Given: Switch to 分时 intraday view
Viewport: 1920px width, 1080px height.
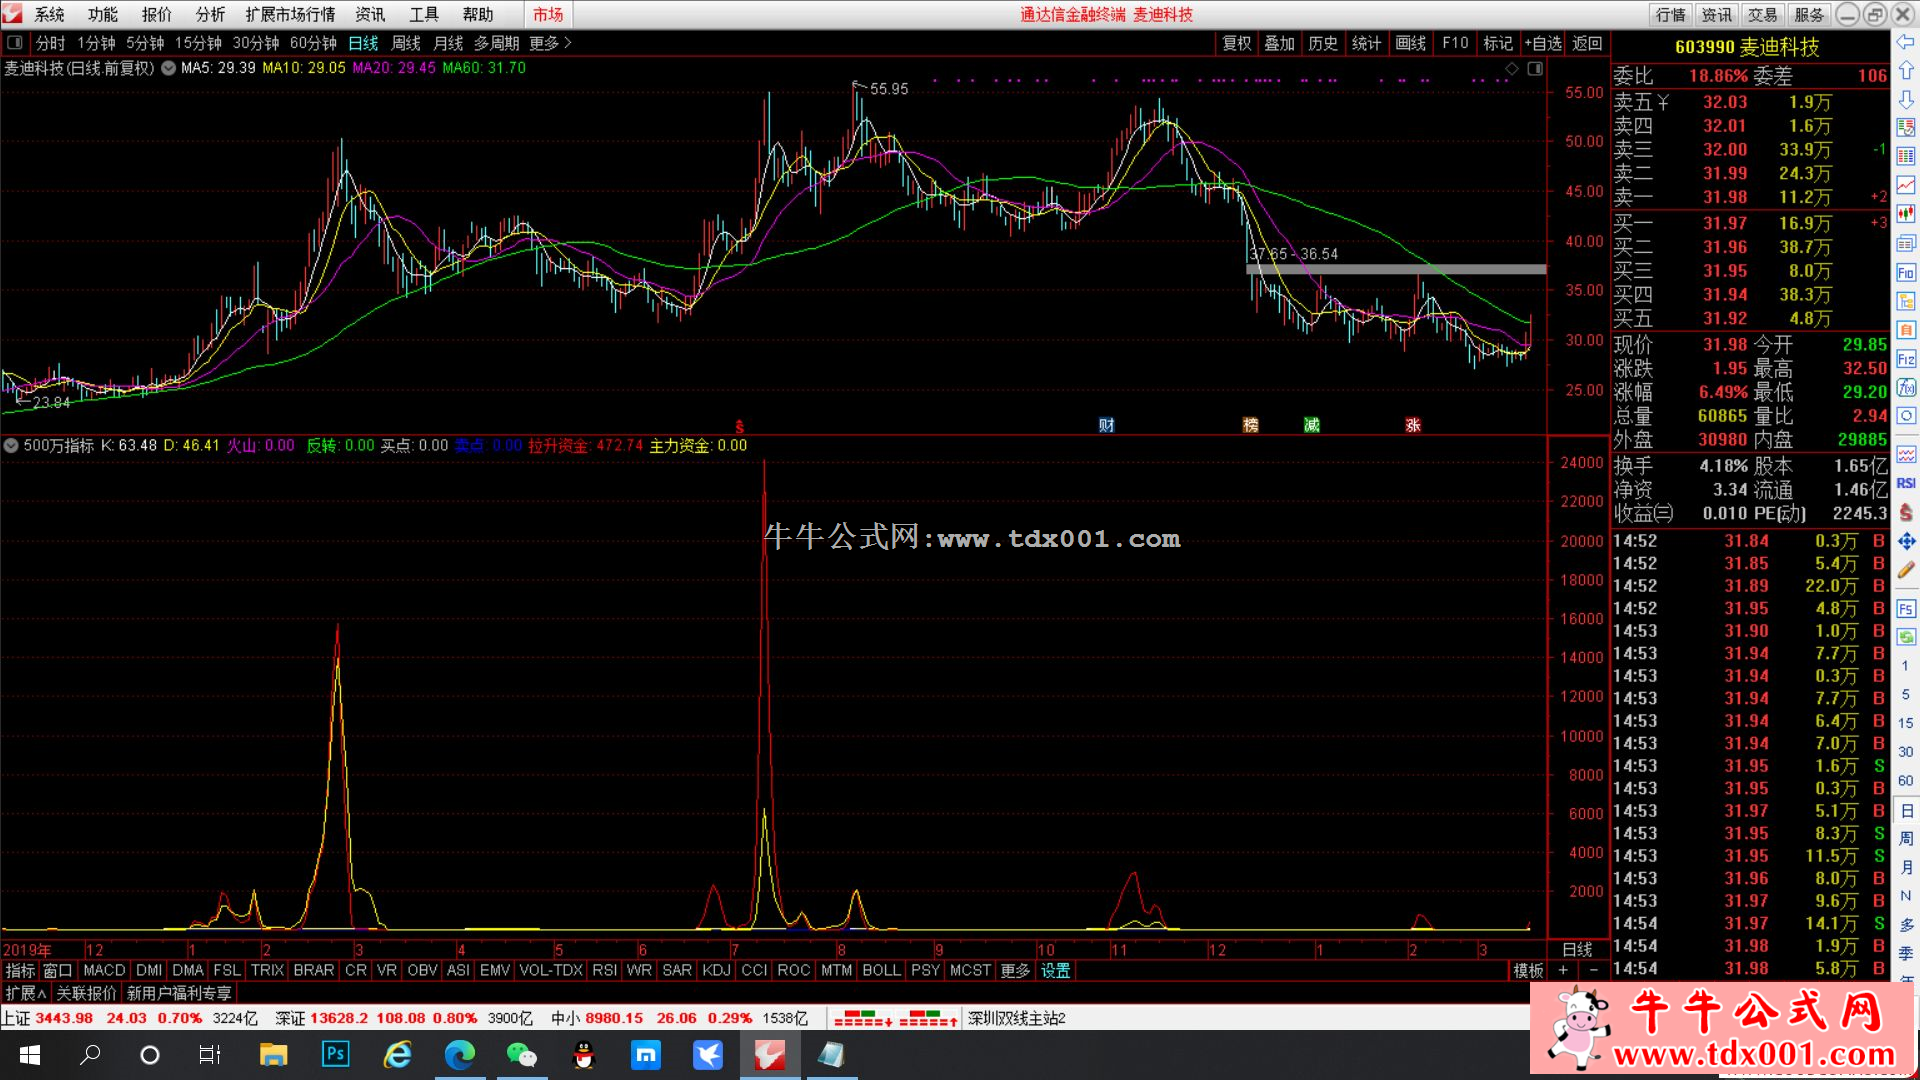Looking at the screenshot, I should tap(50, 43).
